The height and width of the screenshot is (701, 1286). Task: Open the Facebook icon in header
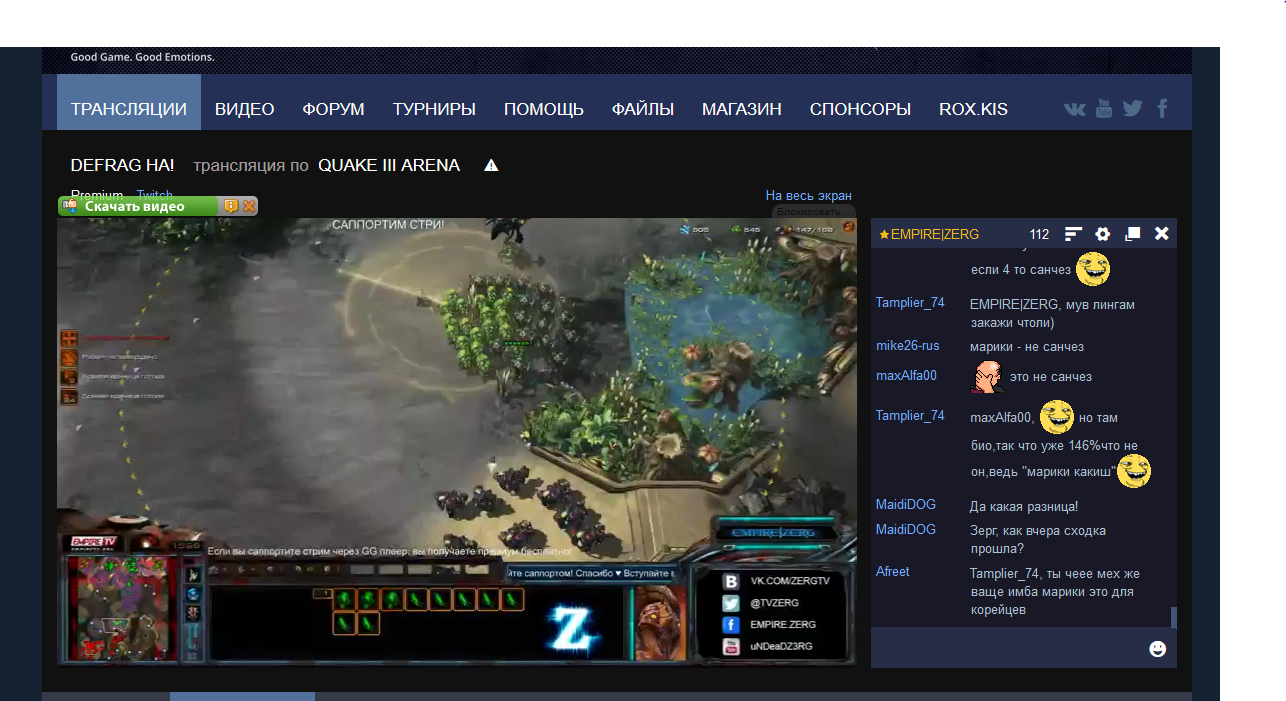(x=1163, y=108)
